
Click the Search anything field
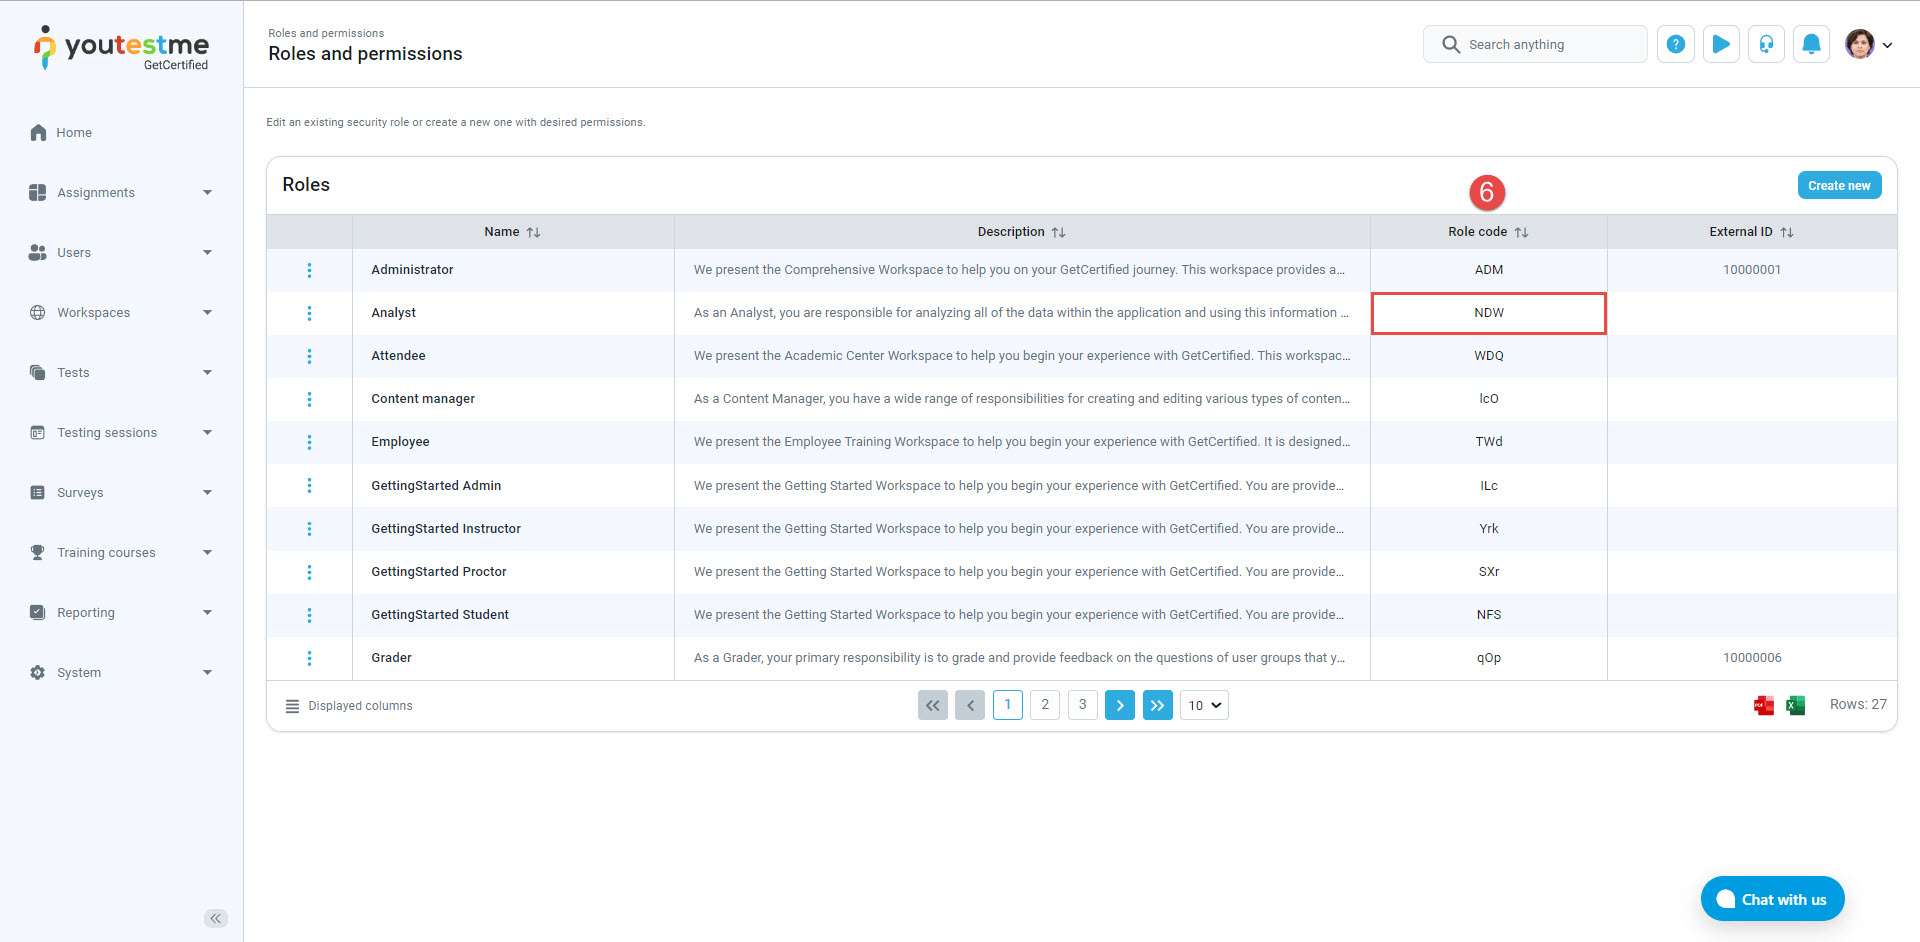click(1535, 44)
